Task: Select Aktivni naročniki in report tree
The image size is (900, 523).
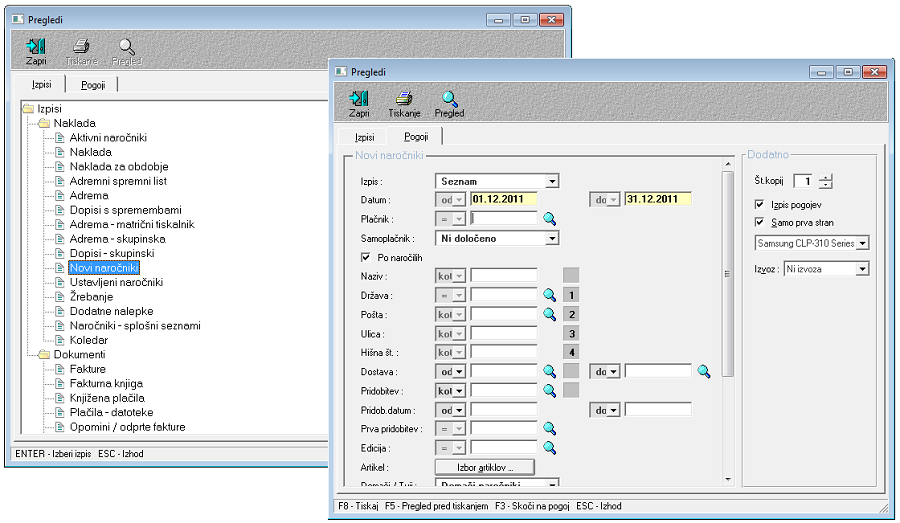Action: coord(108,137)
